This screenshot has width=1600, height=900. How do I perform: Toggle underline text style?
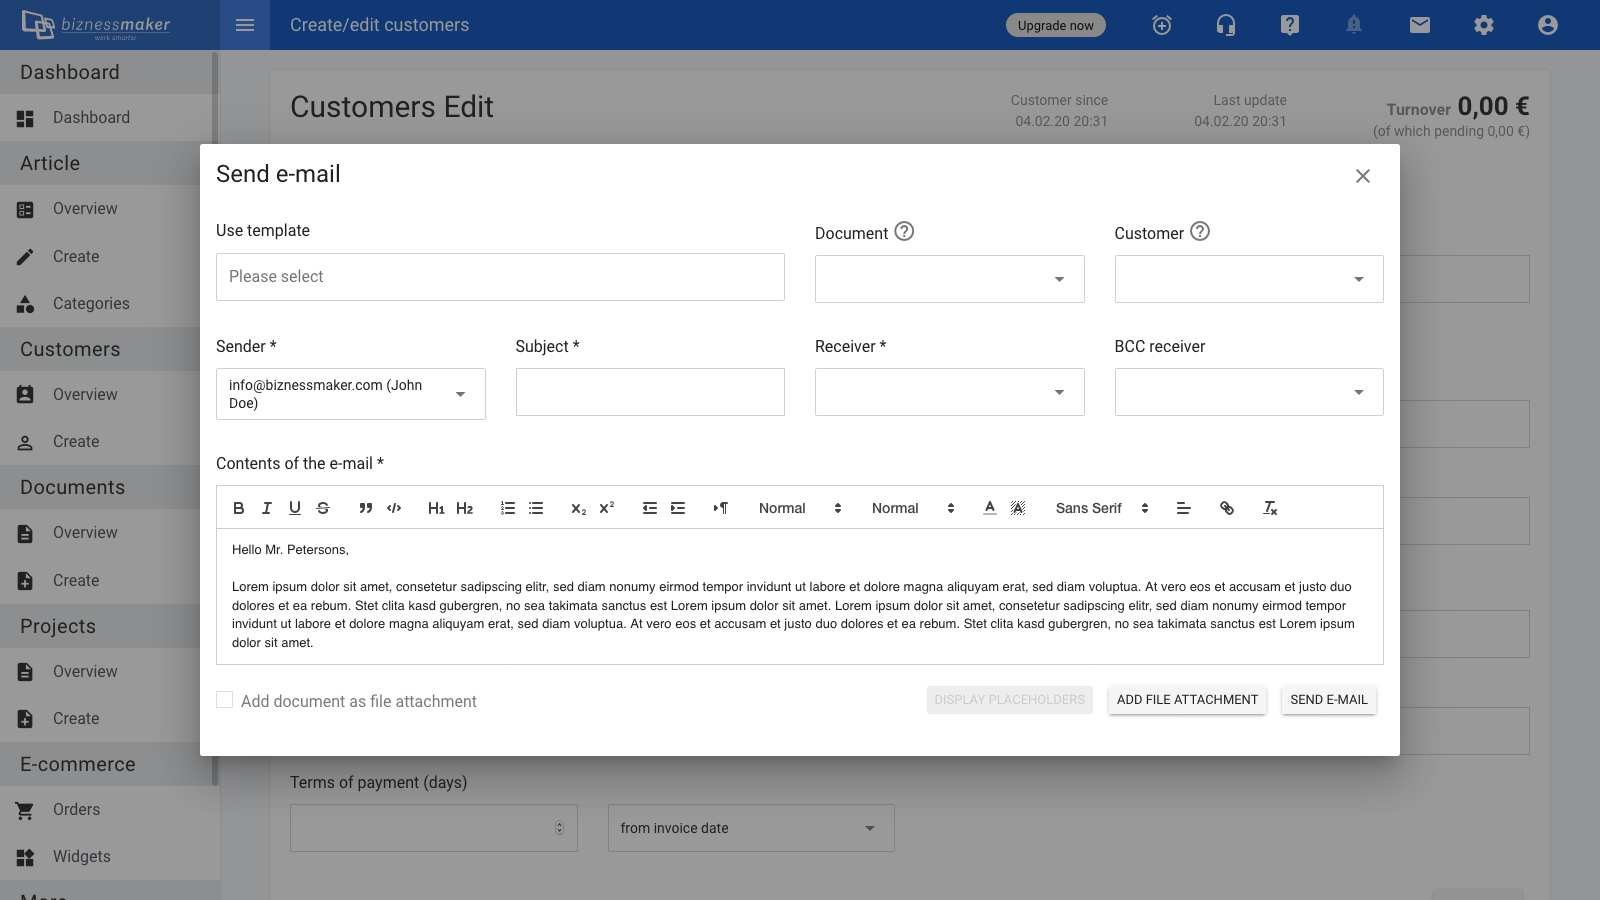pyautogui.click(x=295, y=508)
